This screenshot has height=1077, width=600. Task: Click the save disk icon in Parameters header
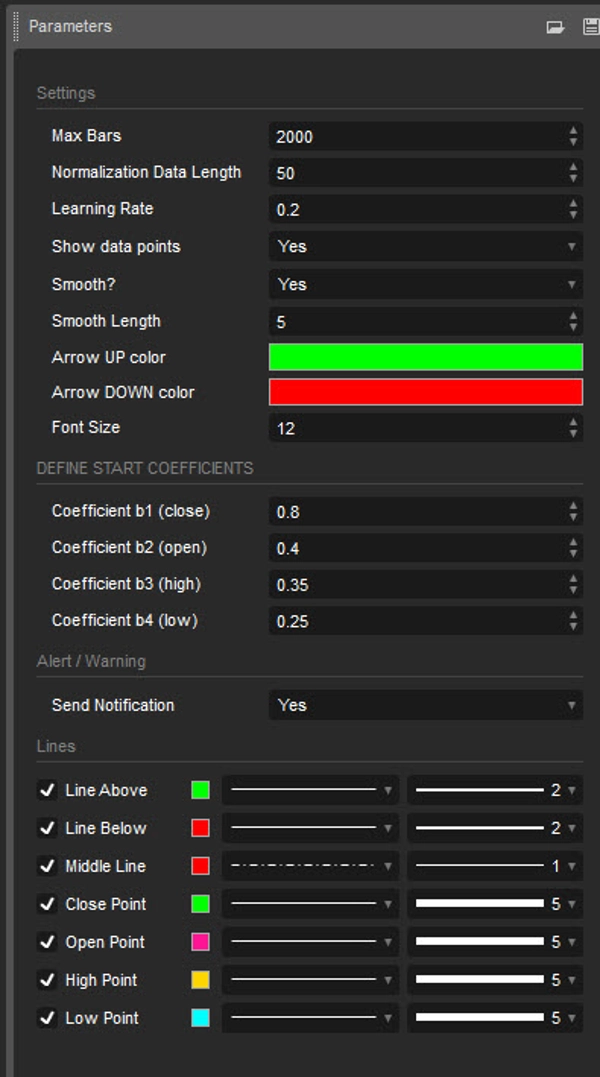point(590,27)
